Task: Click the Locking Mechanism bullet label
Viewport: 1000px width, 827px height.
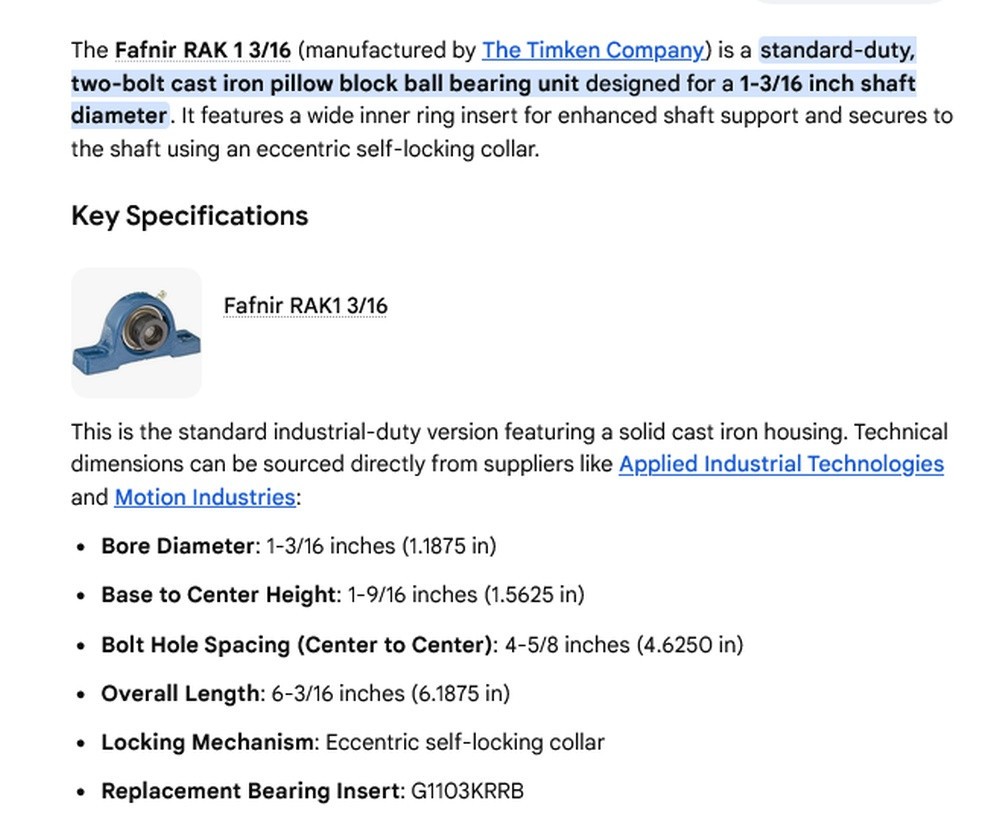Action: [x=207, y=742]
